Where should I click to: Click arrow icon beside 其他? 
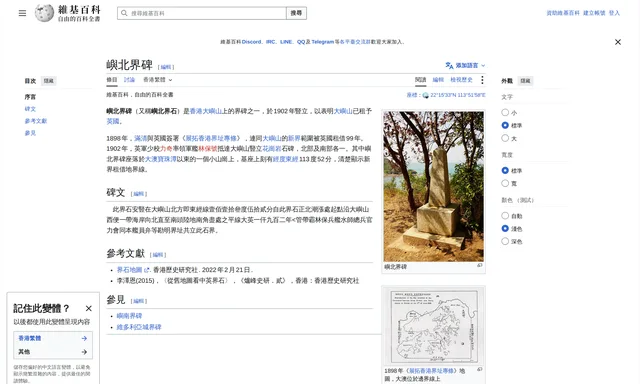pos(84,352)
